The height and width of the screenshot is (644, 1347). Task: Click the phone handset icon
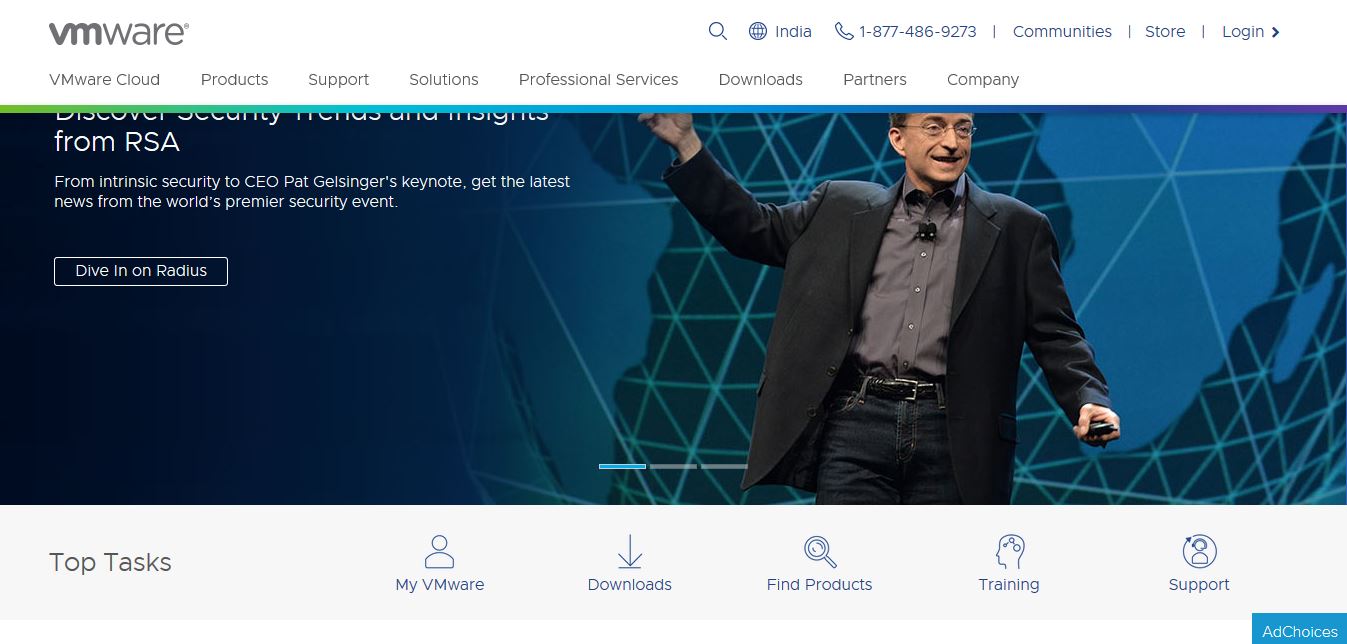pos(844,31)
